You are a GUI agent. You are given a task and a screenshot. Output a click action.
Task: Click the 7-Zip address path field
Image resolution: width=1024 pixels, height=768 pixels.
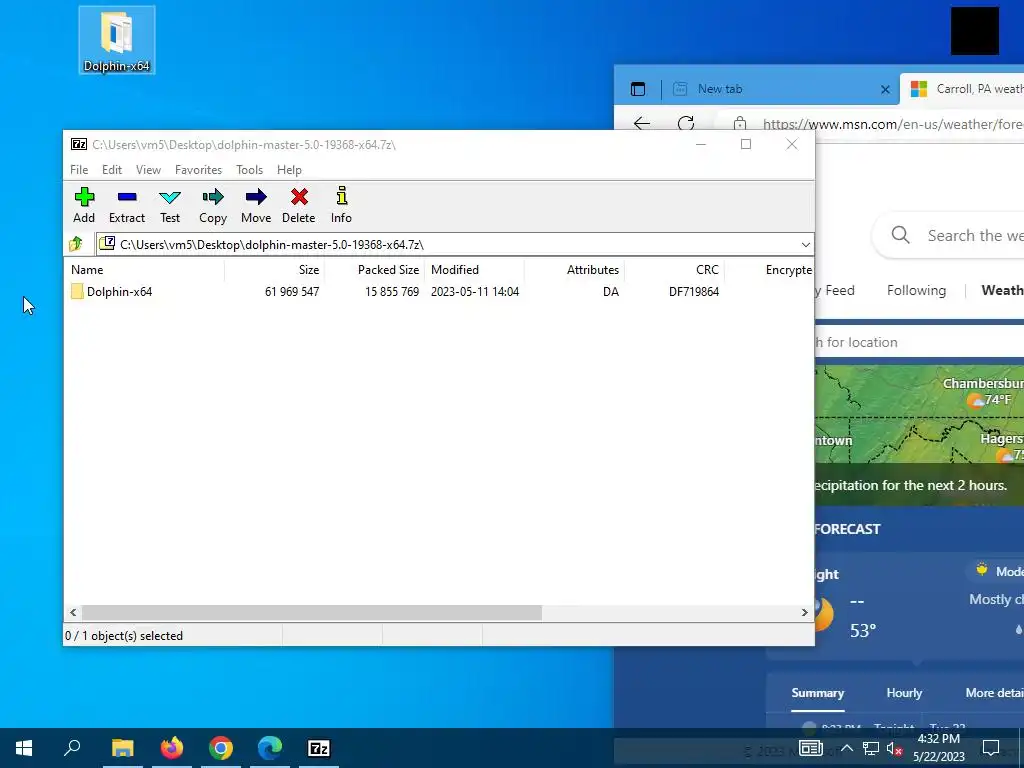tap(447, 244)
